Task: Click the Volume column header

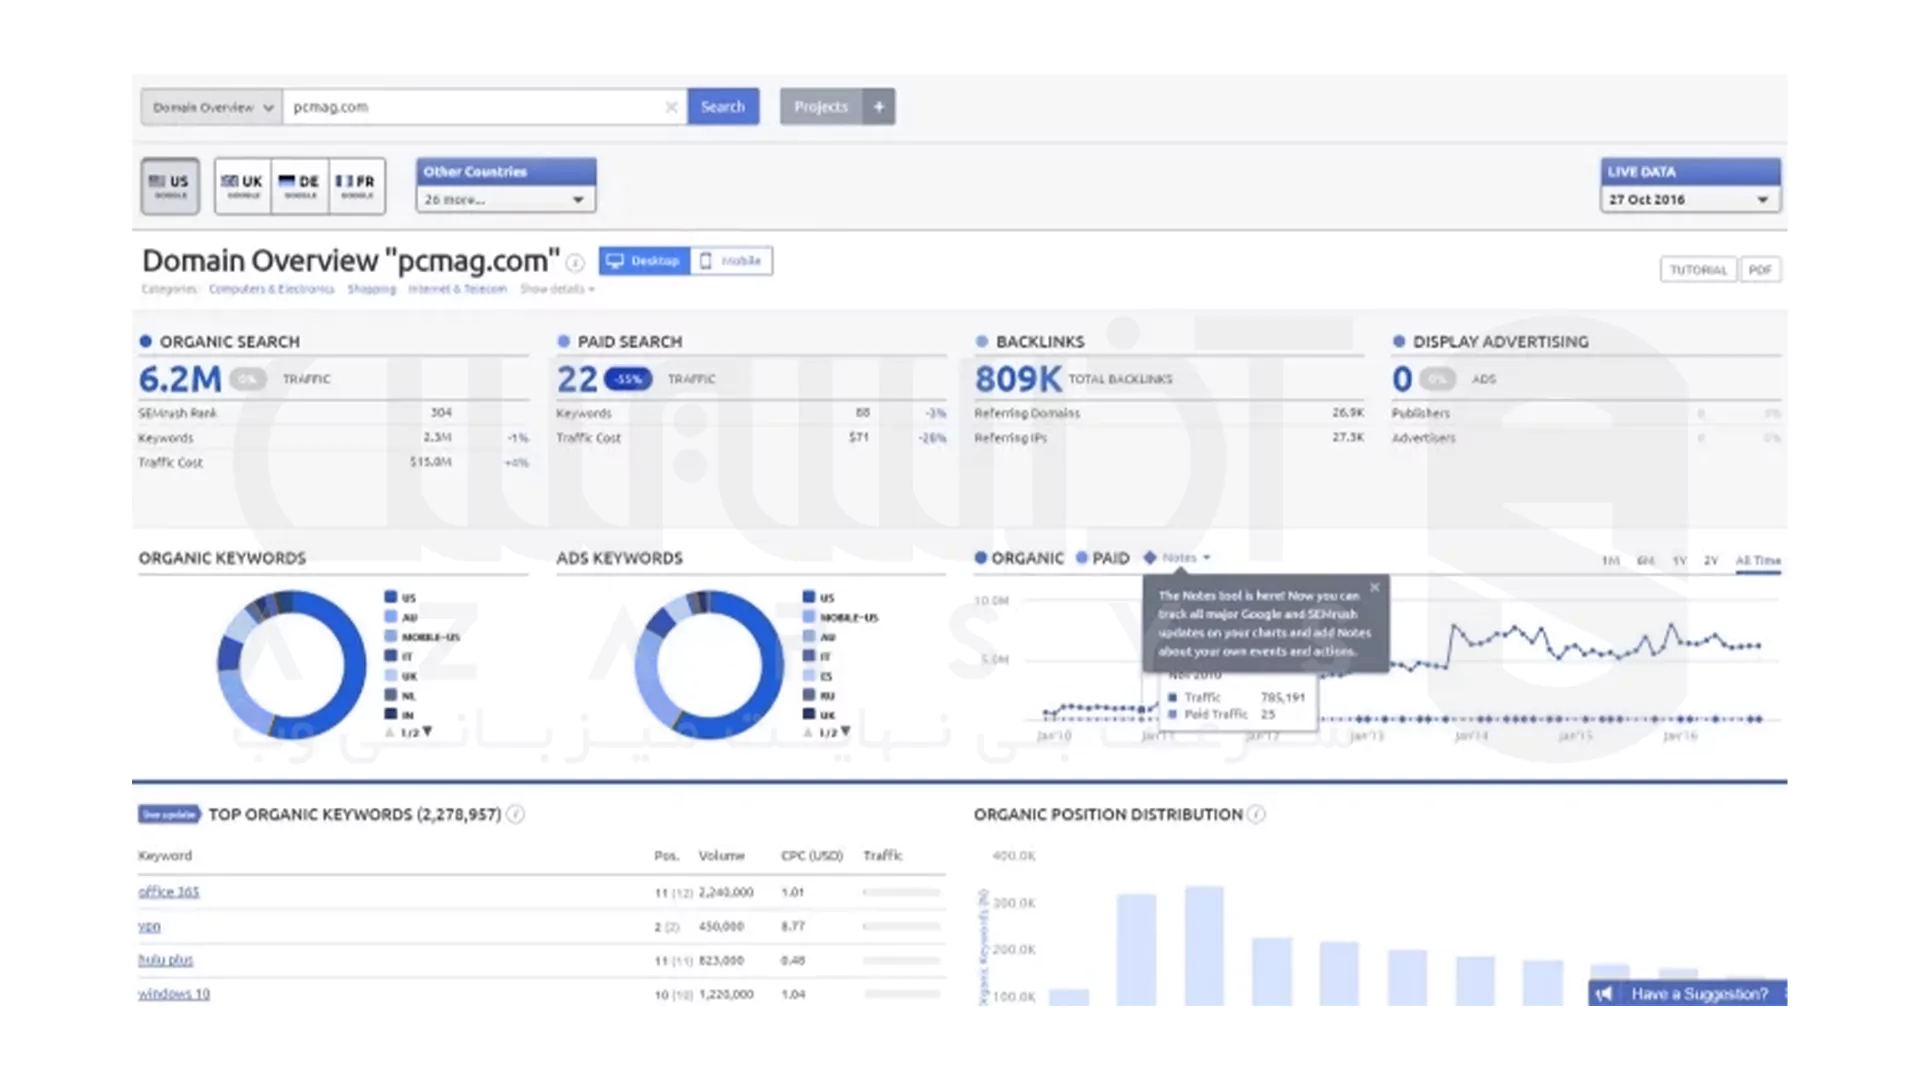Action: (721, 856)
